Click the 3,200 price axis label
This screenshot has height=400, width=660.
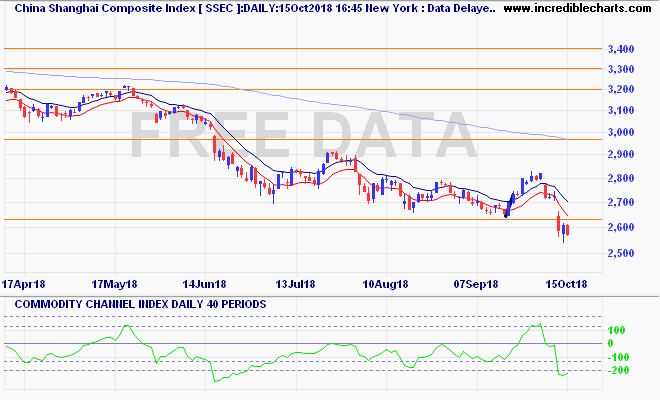(x=621, y=90)
